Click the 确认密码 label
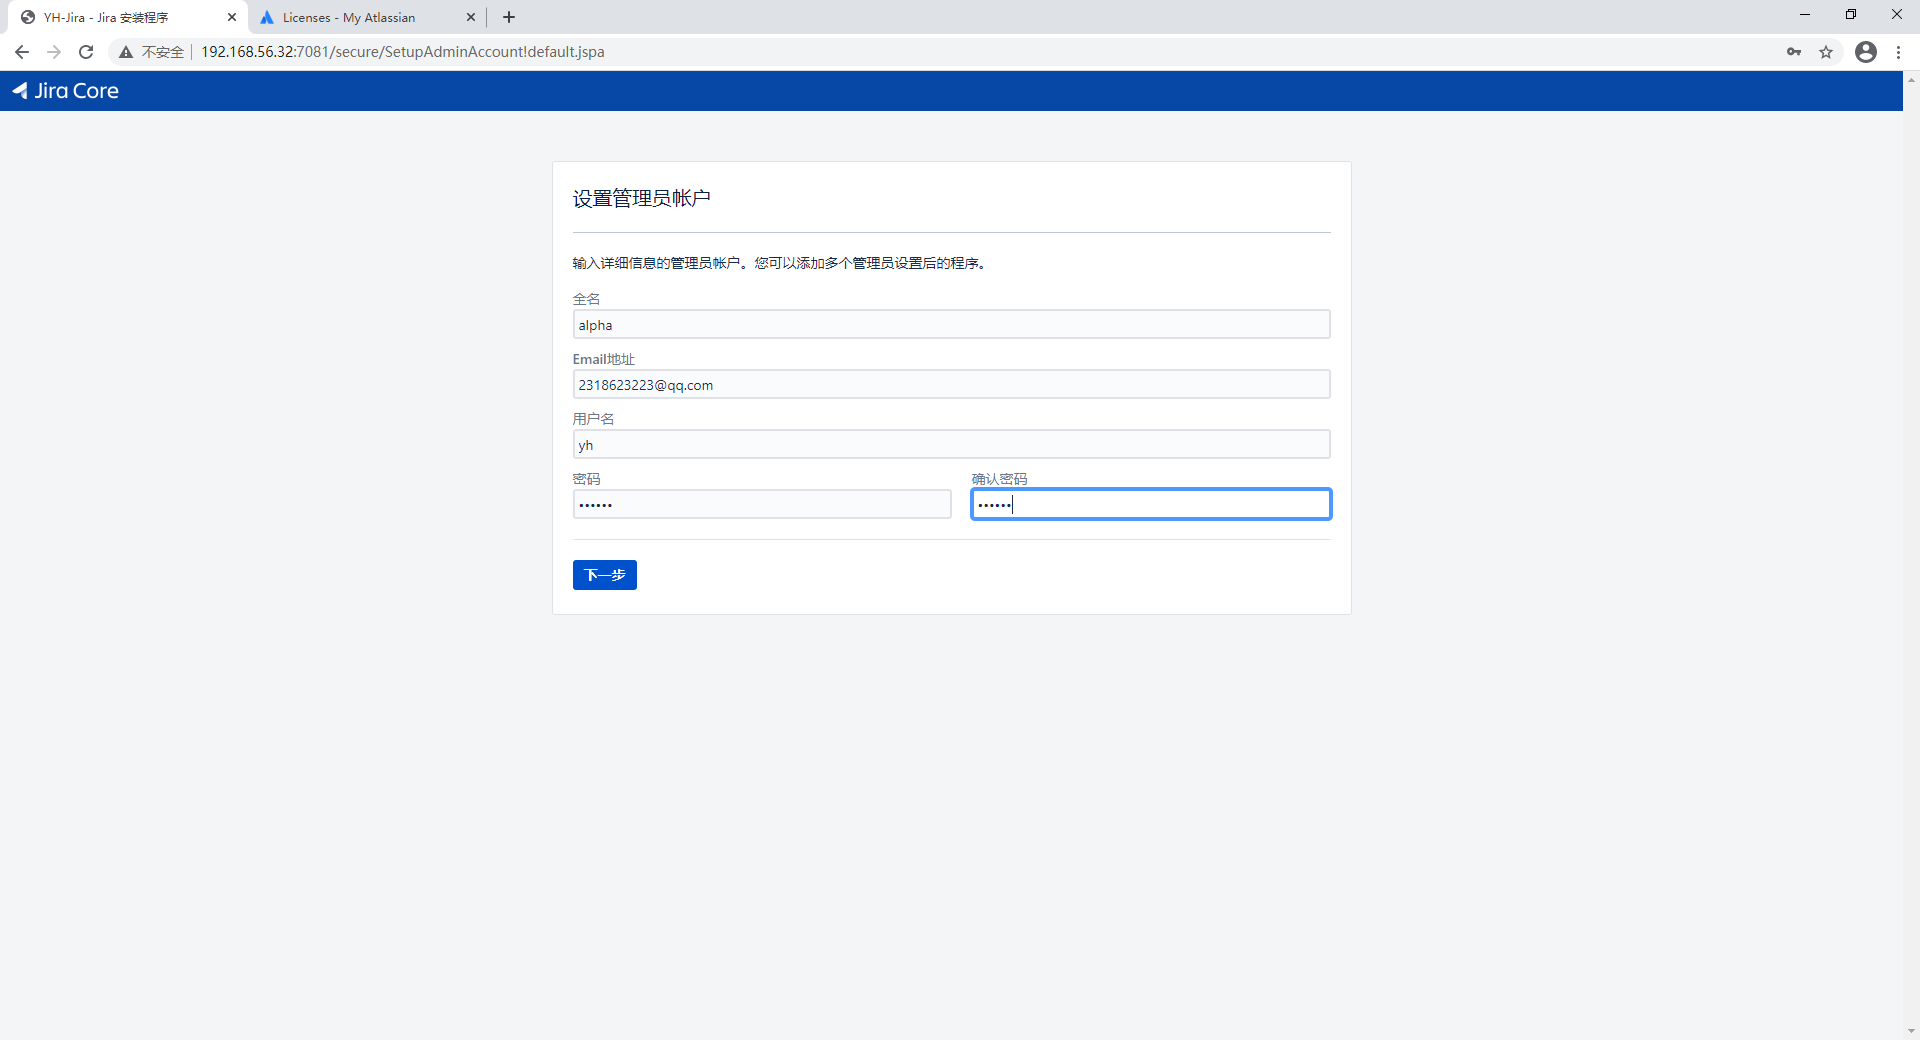This screenshot has width=1920, height=1040. point(999,479)
